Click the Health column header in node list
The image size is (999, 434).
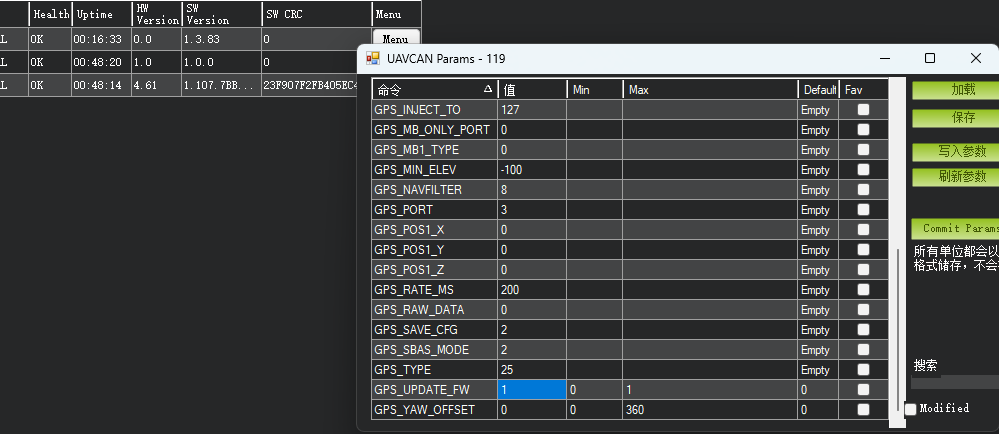50,14
